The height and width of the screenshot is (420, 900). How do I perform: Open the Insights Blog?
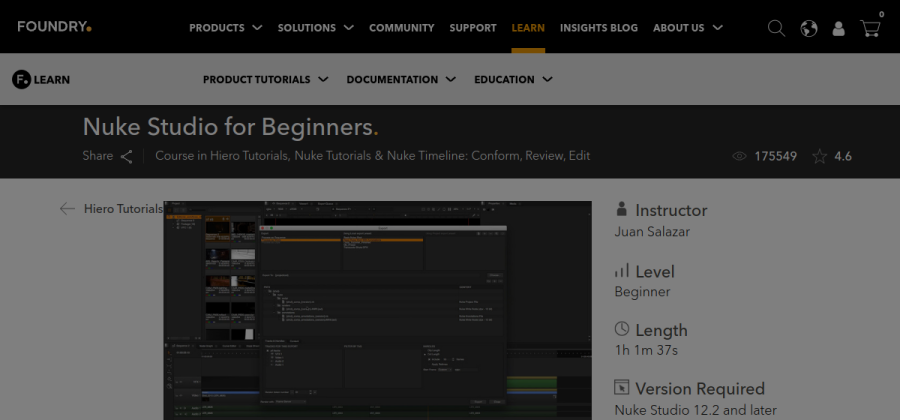[x=599, y=28]
